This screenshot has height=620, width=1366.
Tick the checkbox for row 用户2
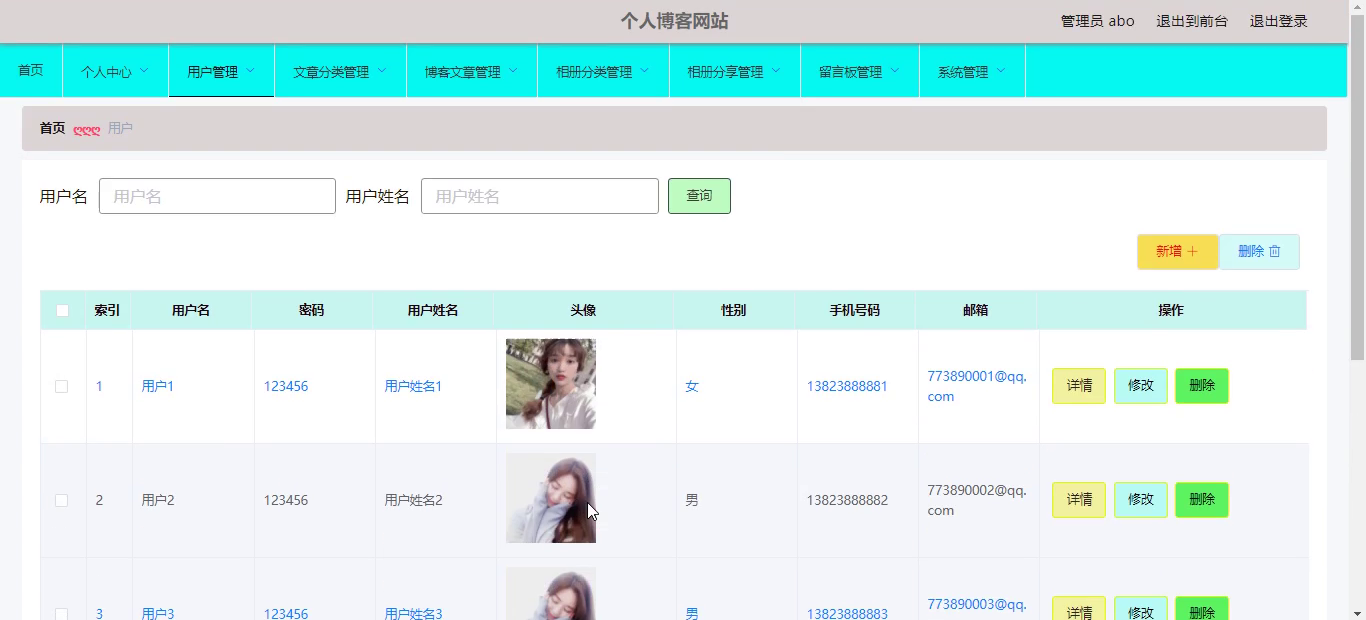coord(61,500)
